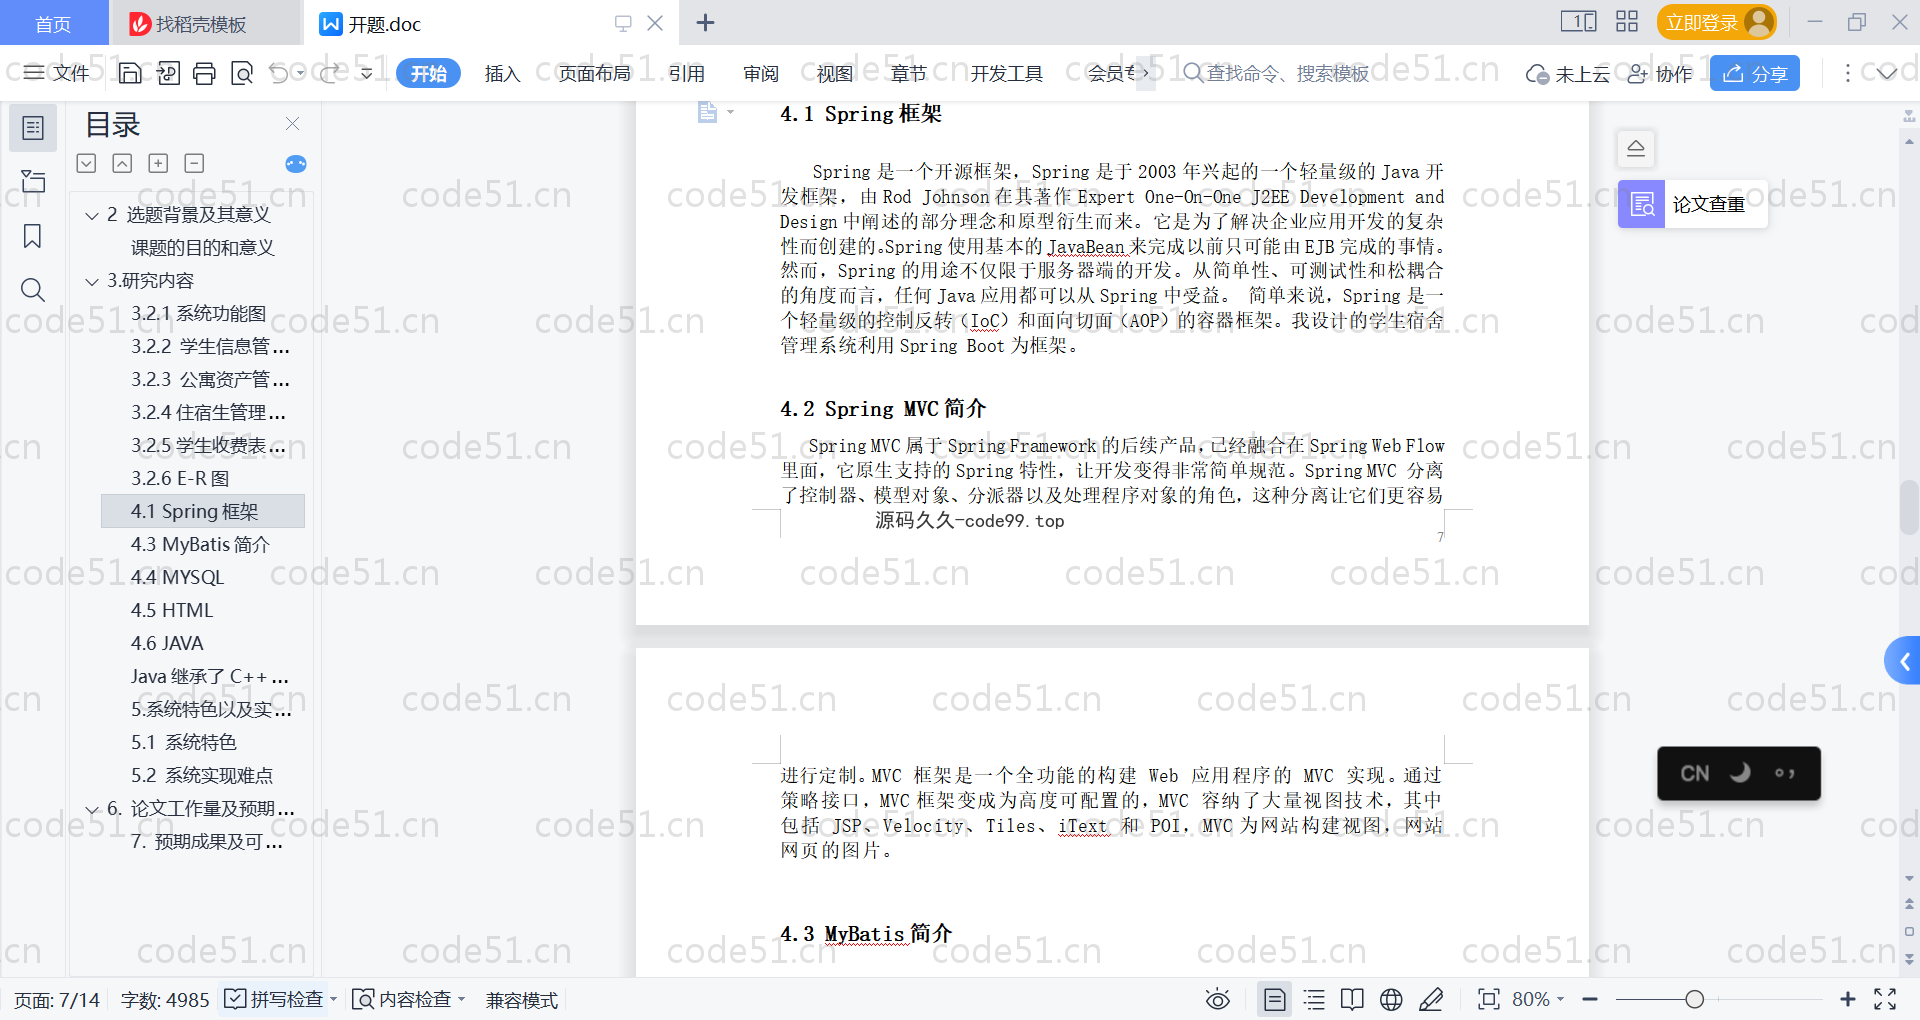This screenshot has height=1020, width=1920.
Task: Click the 协作 collaborate button
Action: click(x=1660, y=73)
